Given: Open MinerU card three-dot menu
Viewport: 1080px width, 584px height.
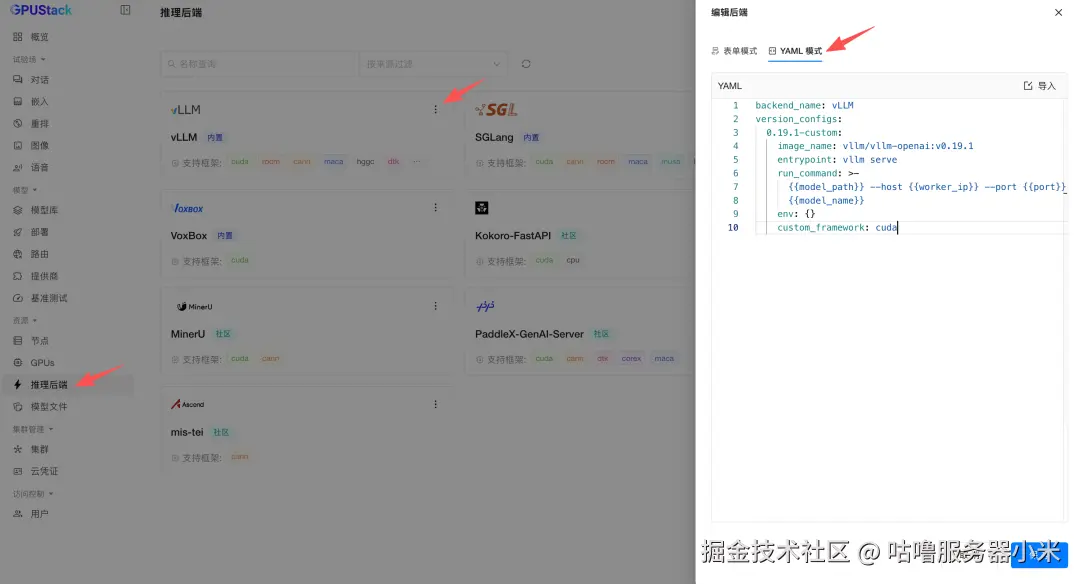Looking at the screenshot, I should click(435, 306).
